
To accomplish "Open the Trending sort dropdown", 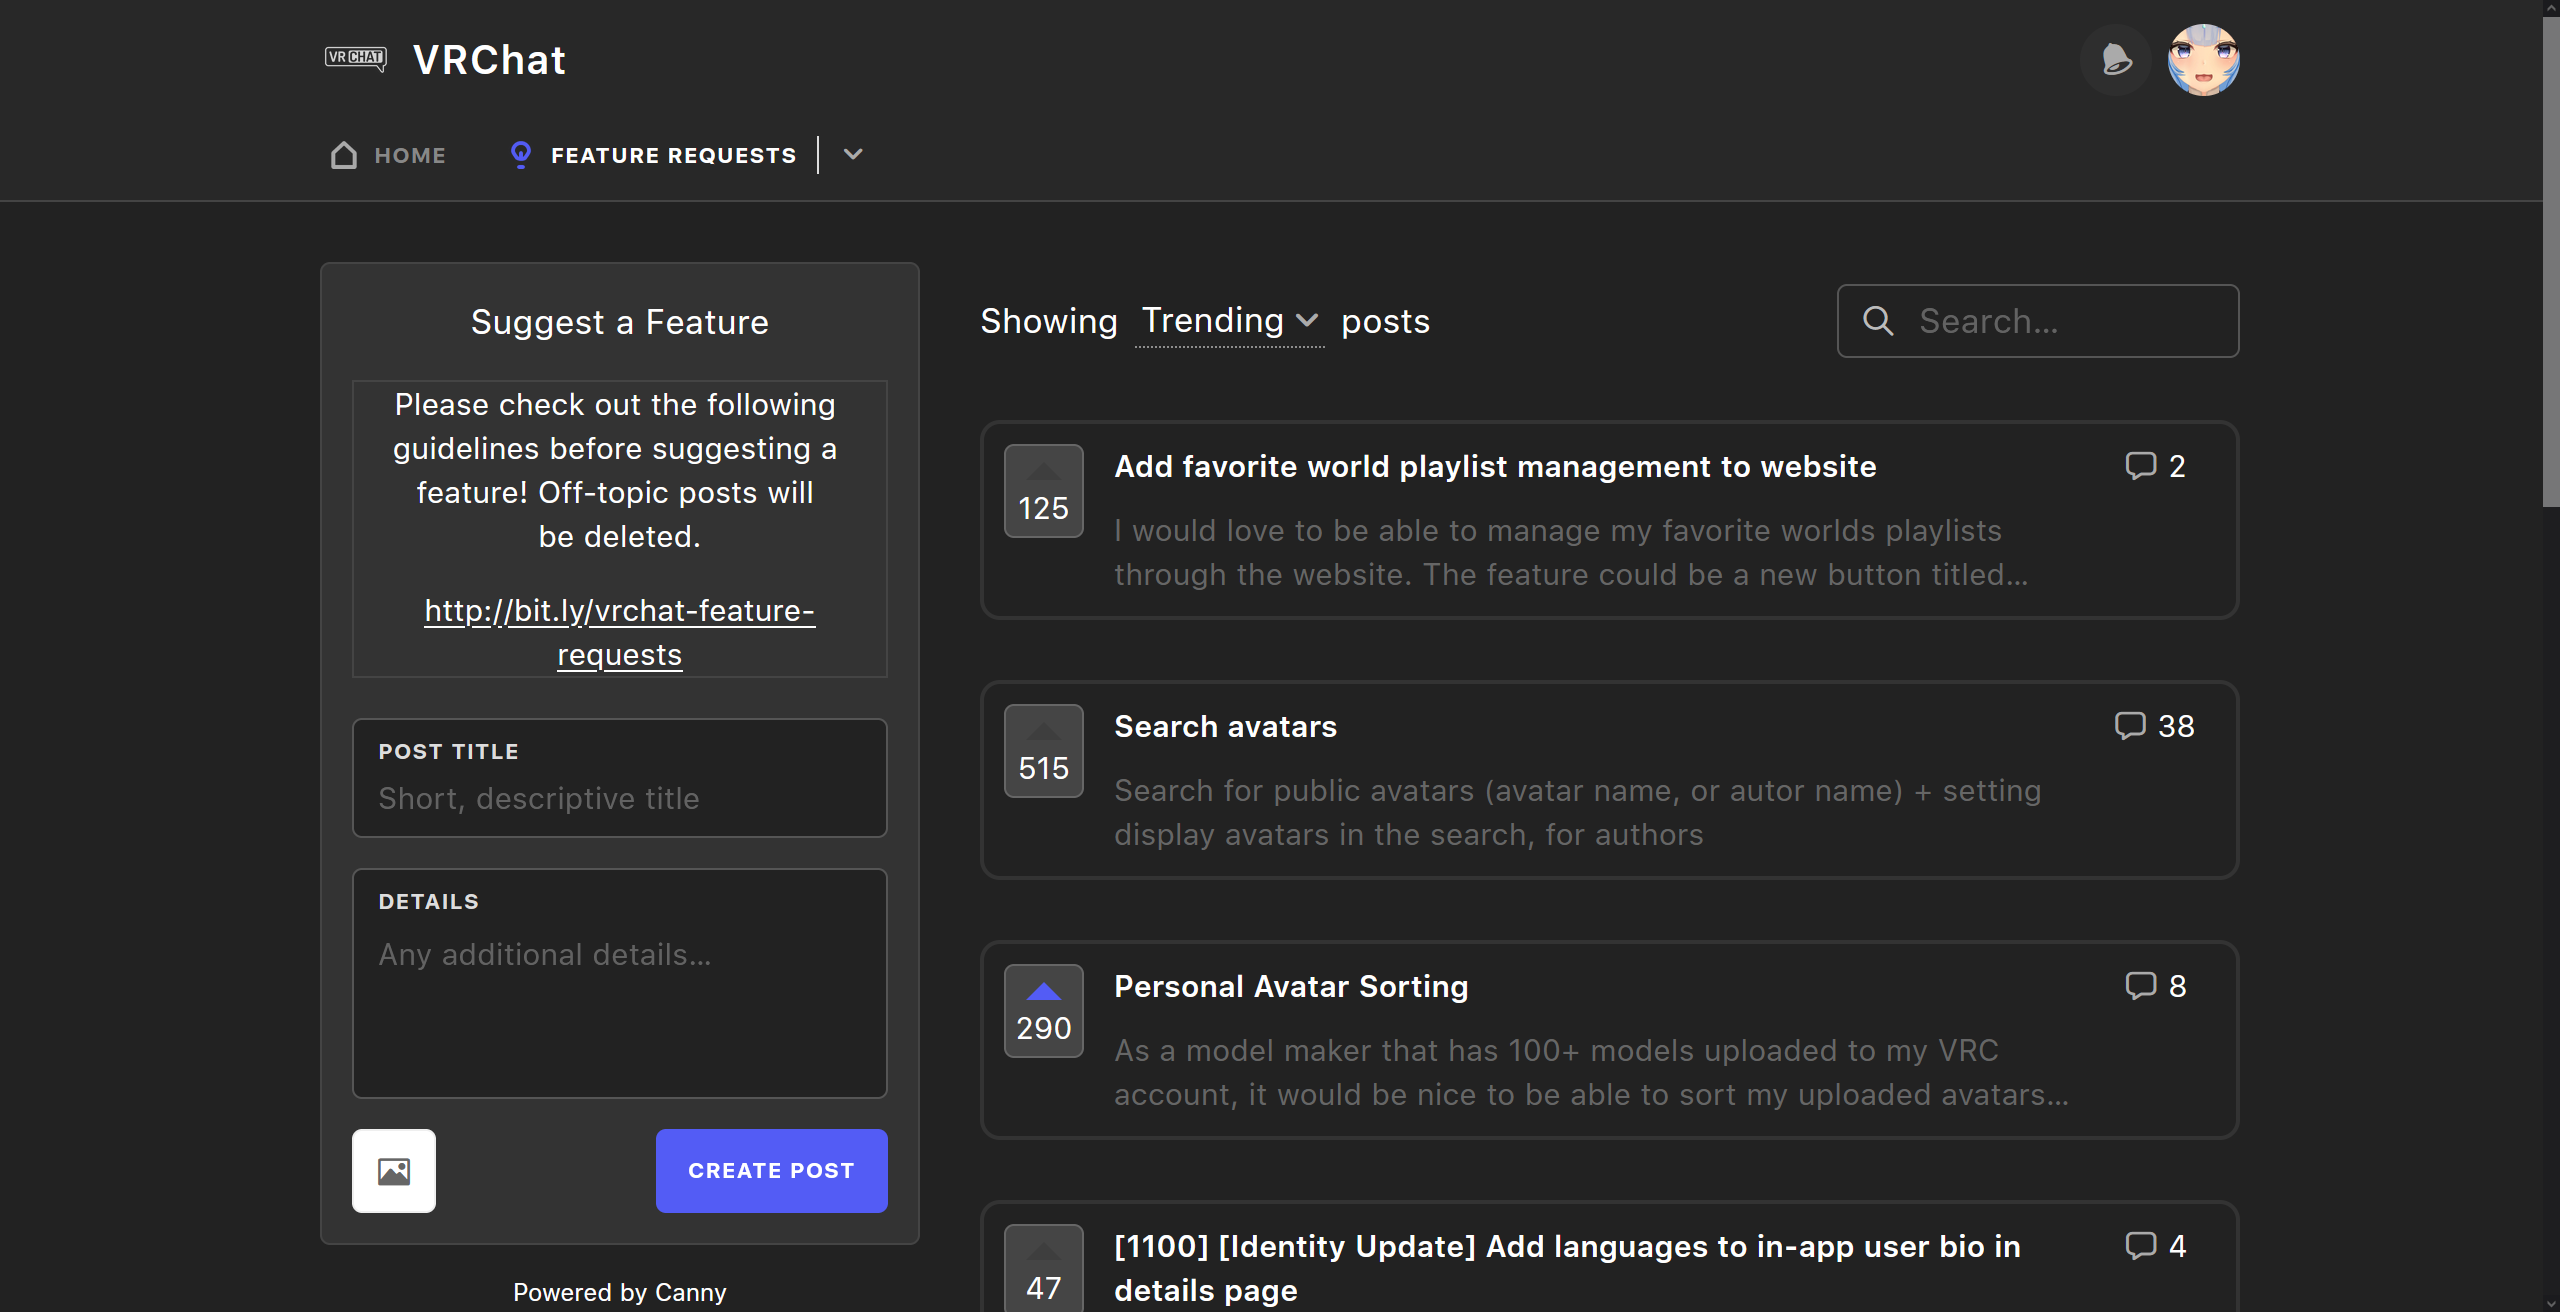I will [1229, 321].
